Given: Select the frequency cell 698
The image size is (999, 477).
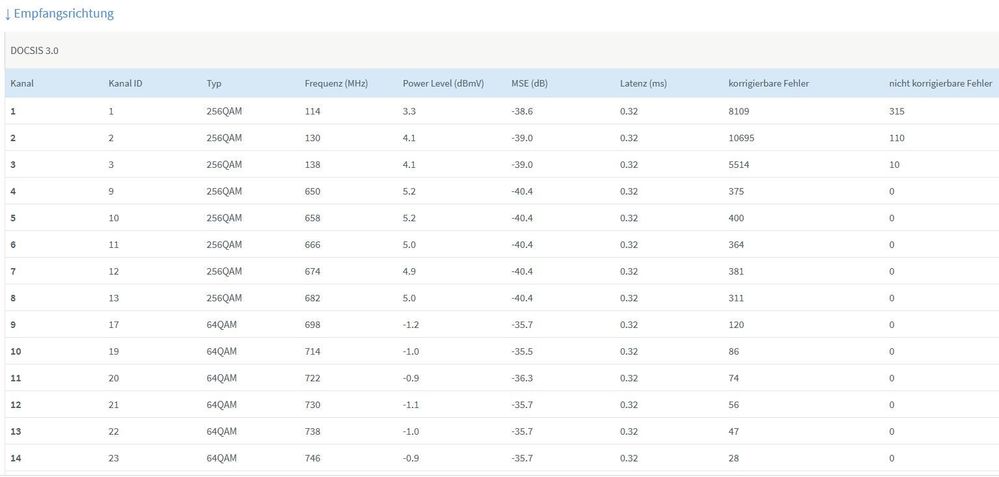Looking at the screenshot, I should click(x=313, y=325).
